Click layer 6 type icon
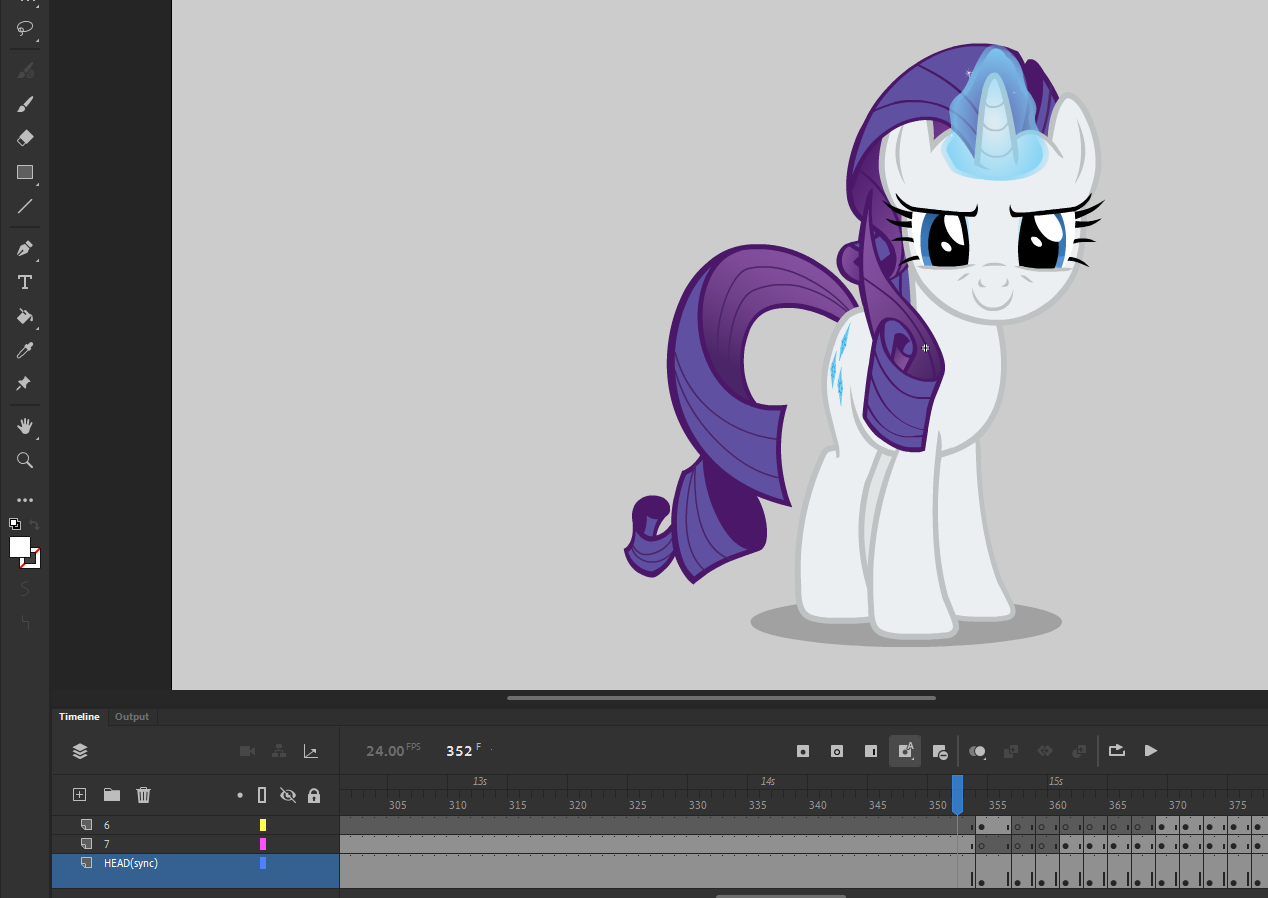Image resolution: width=1268 pixels, height=898 pixels. [87, 825]
